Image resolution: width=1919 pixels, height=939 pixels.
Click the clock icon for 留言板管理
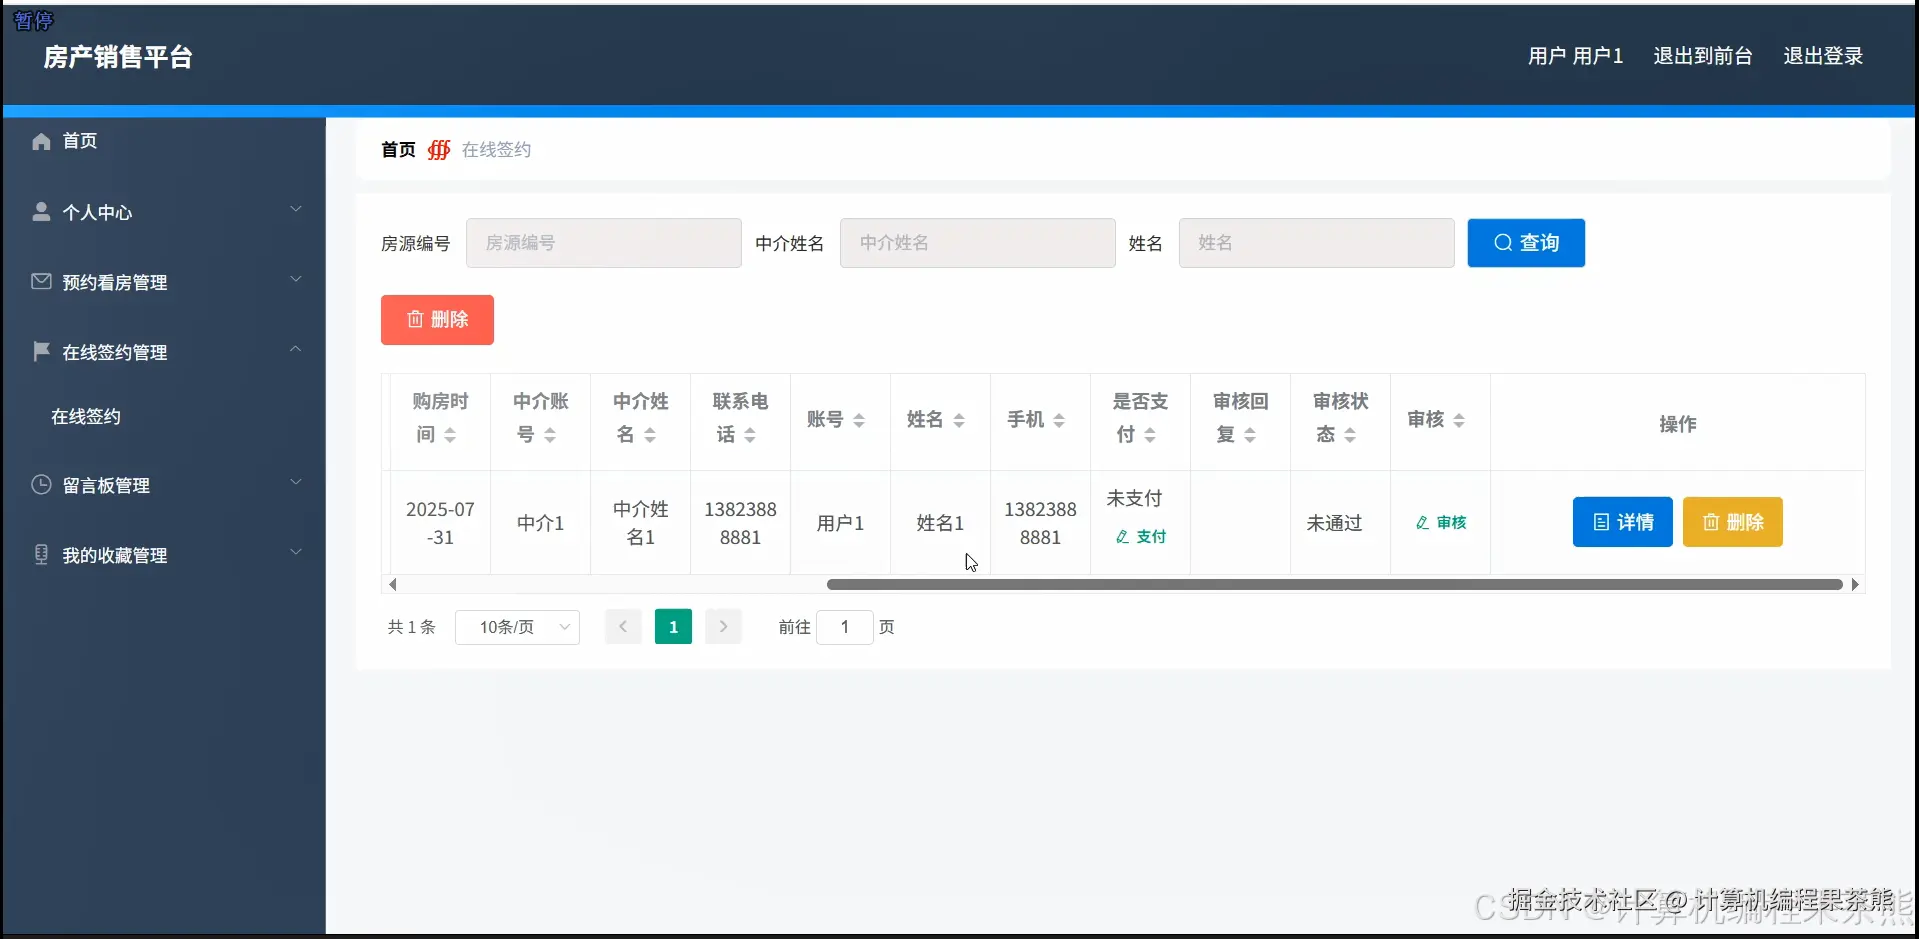click(40, 485)
